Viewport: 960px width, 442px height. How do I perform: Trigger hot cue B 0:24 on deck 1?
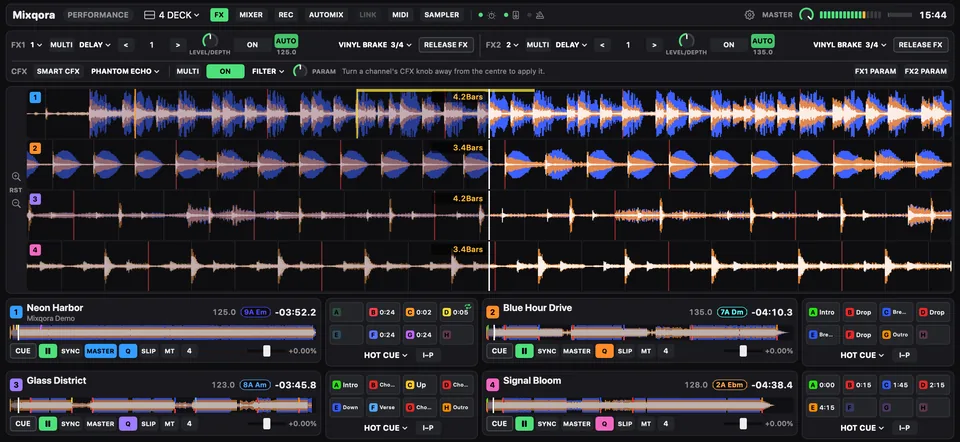coord(383,312)
